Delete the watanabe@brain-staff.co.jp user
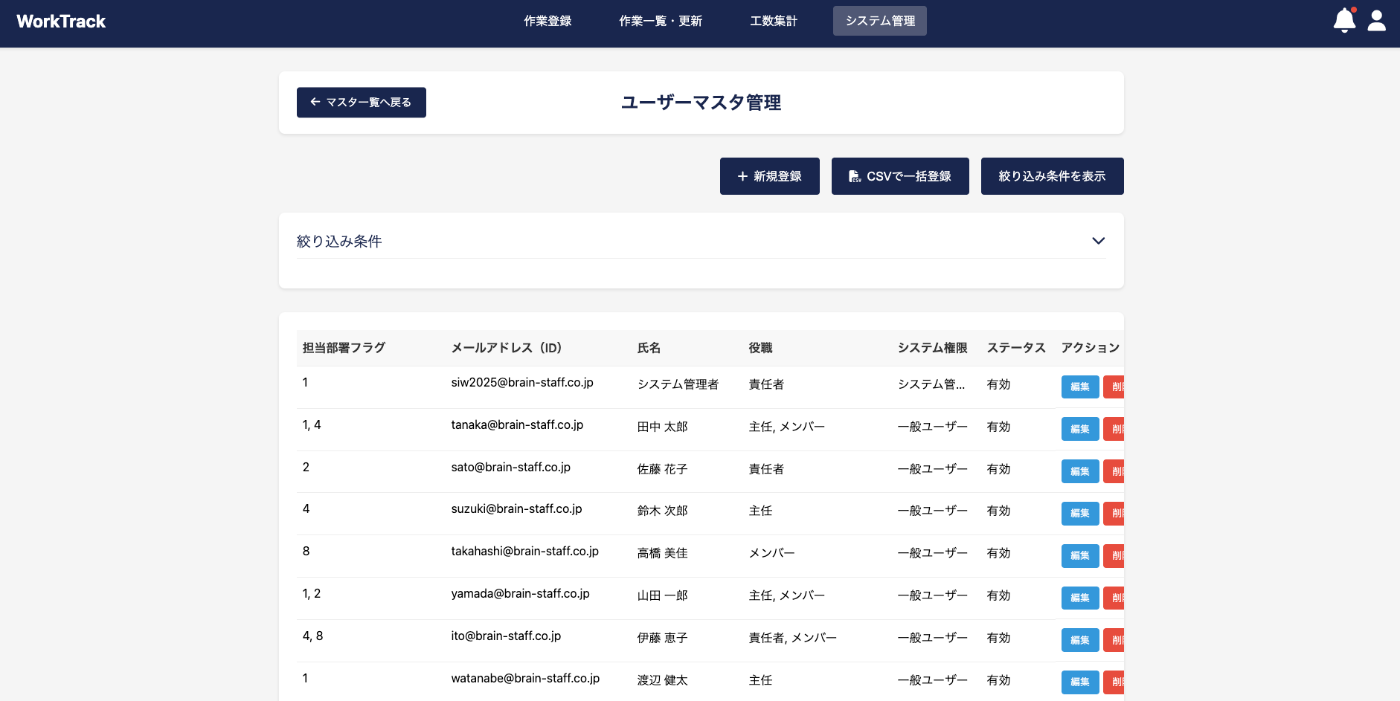1400x701 pixels. (x=1114, y=682)
